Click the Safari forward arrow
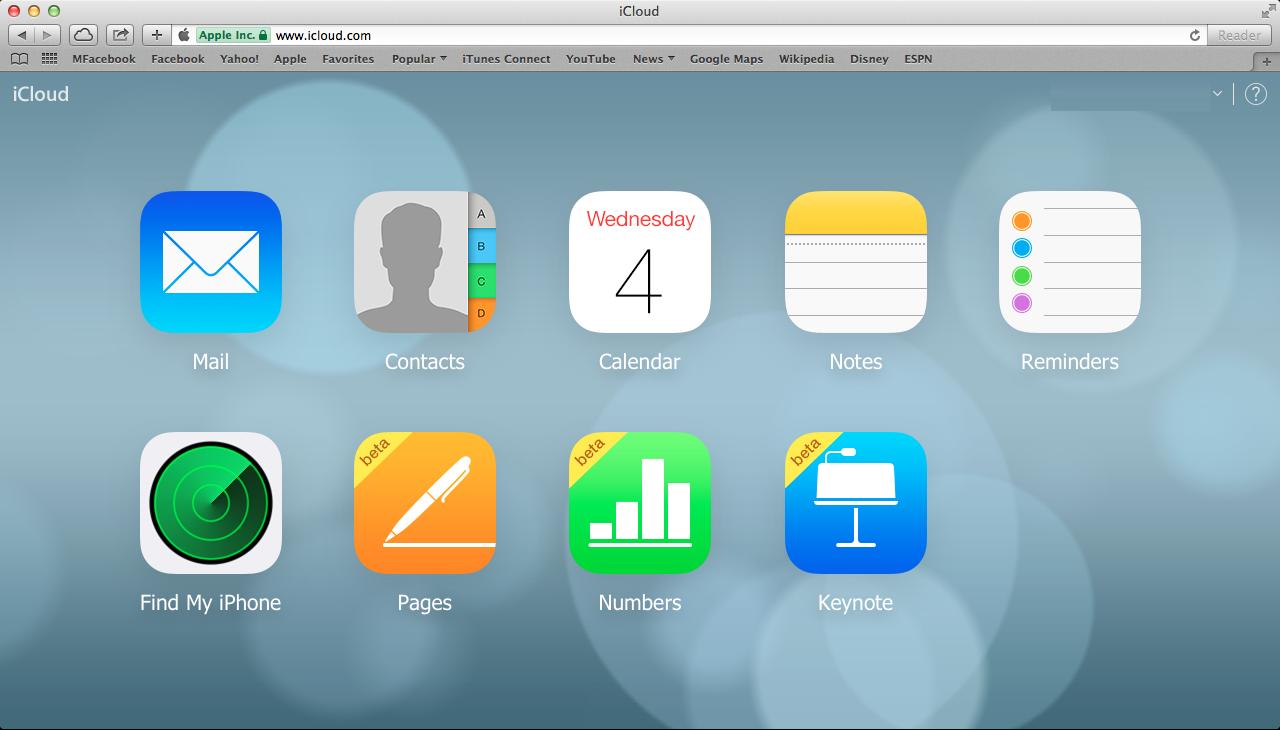 pyautogui.click(x=47, y=35)
